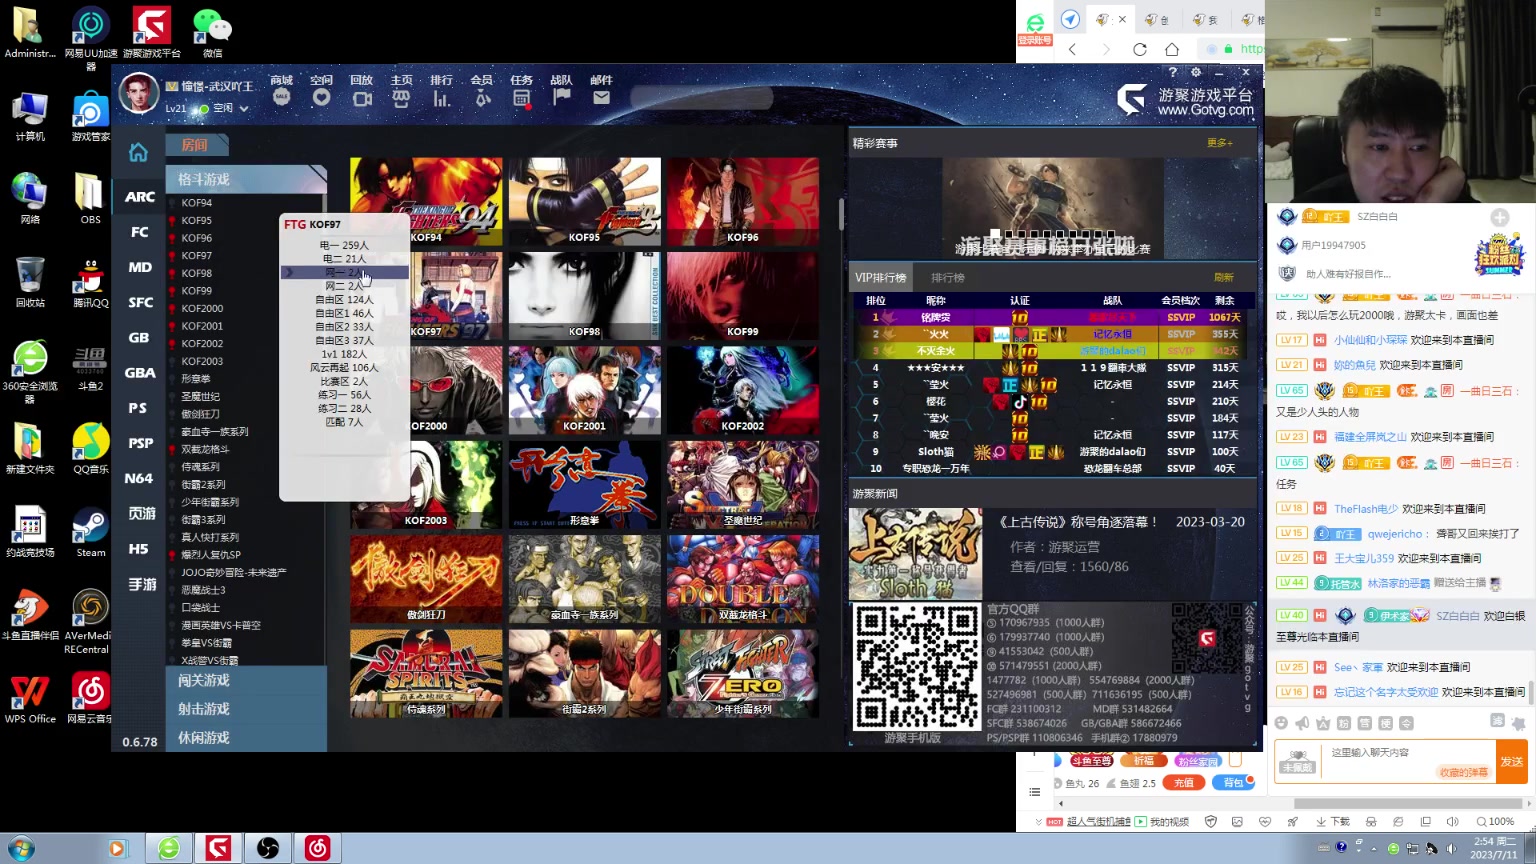Click the shield icon in the browser status bar

coord(1211,821)
